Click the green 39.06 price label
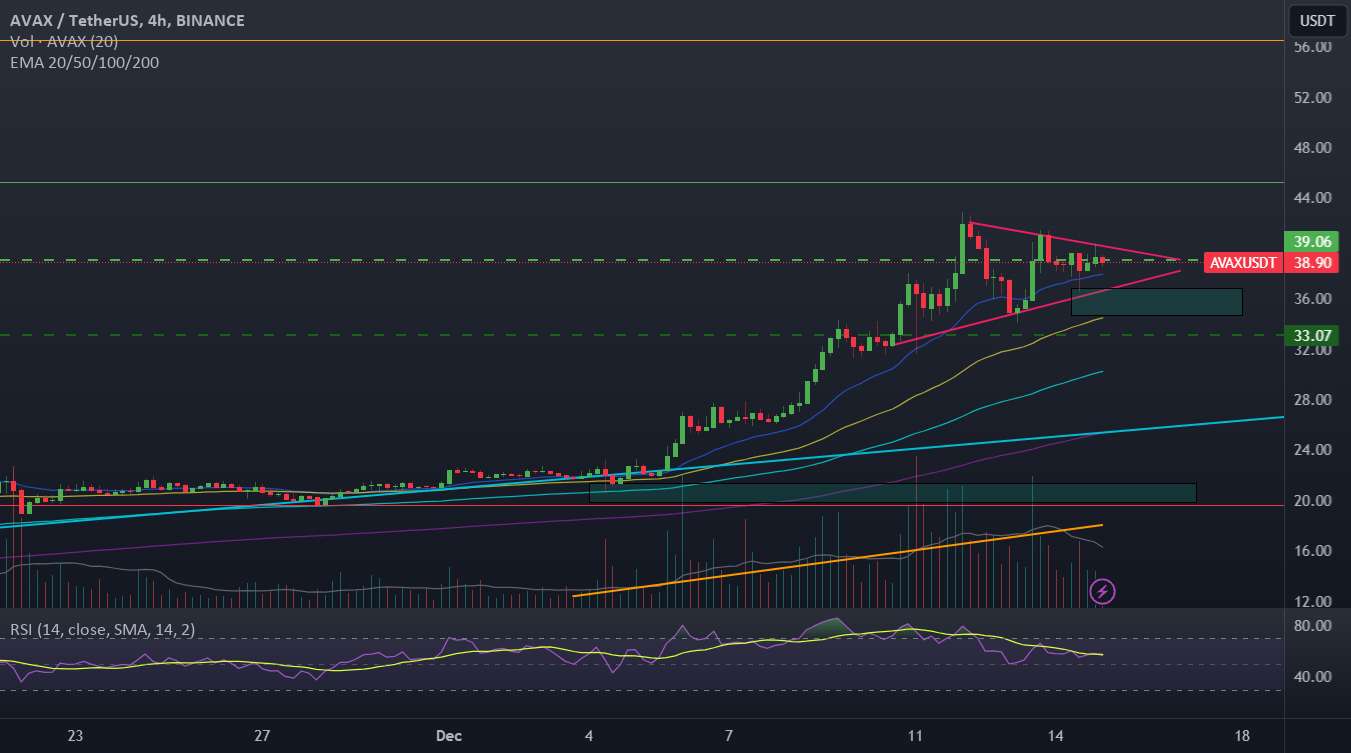The image size is (1351, 753). 1311,242
